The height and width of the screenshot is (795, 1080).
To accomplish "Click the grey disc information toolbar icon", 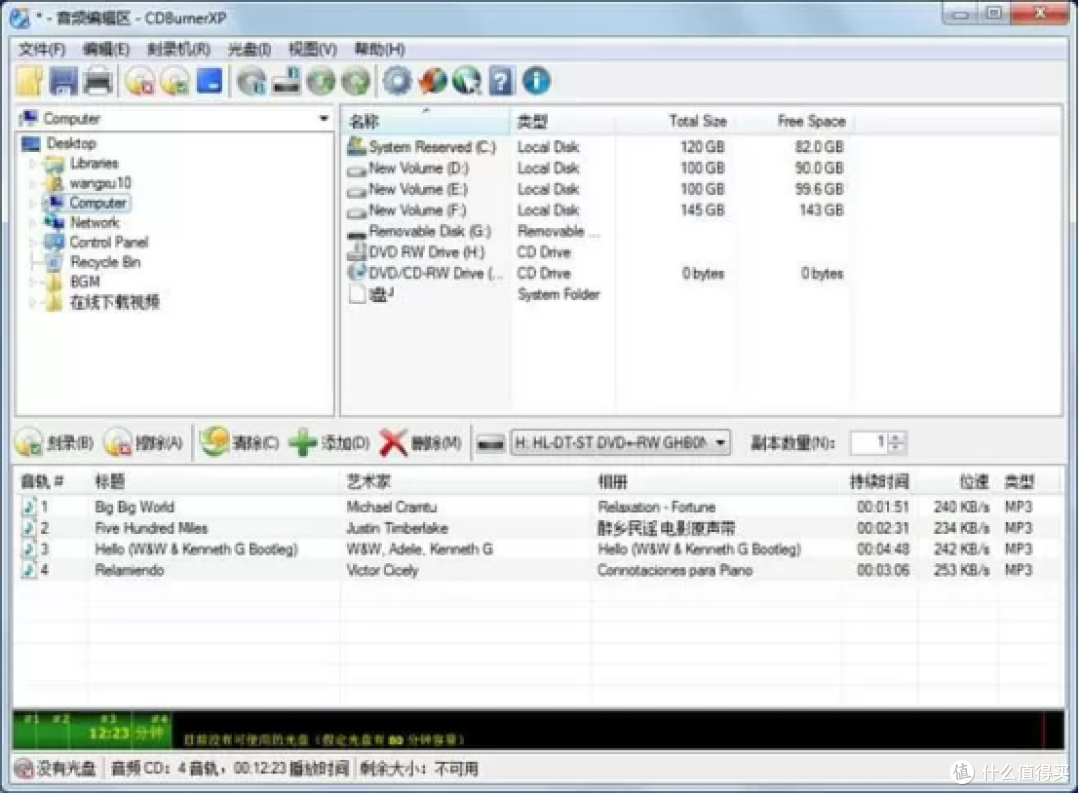I will (252, 81).
